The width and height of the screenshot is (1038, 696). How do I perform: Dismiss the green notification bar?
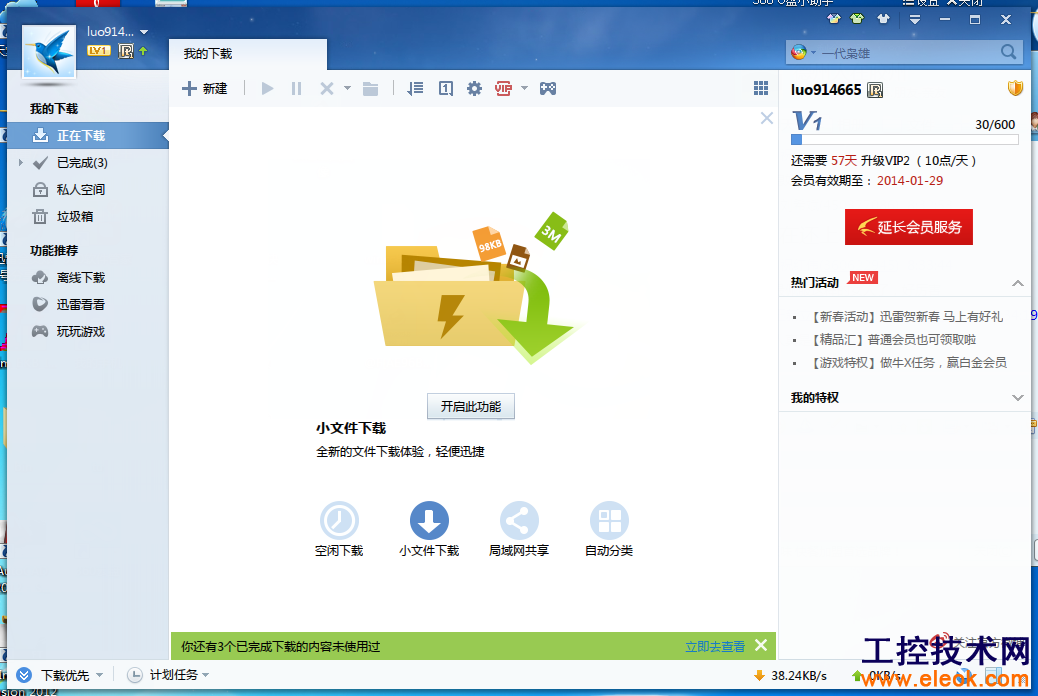pyautogui.click(x=761, y=646)
